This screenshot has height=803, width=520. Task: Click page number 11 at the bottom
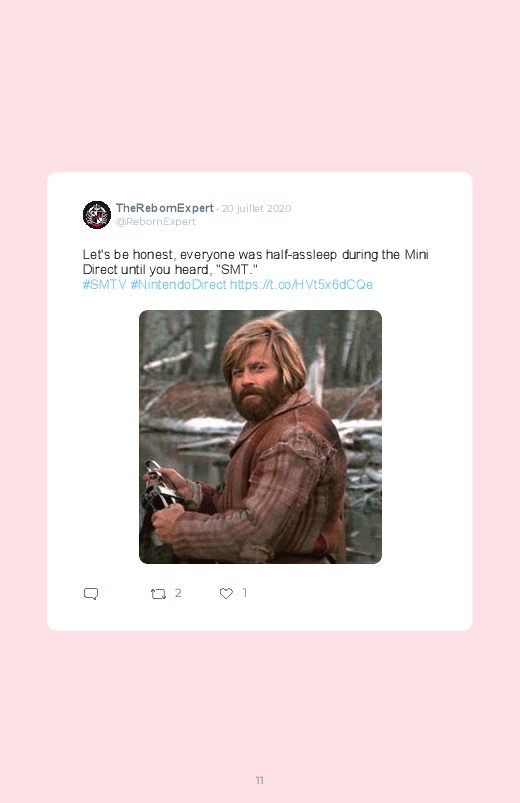(x=260, y=780)
